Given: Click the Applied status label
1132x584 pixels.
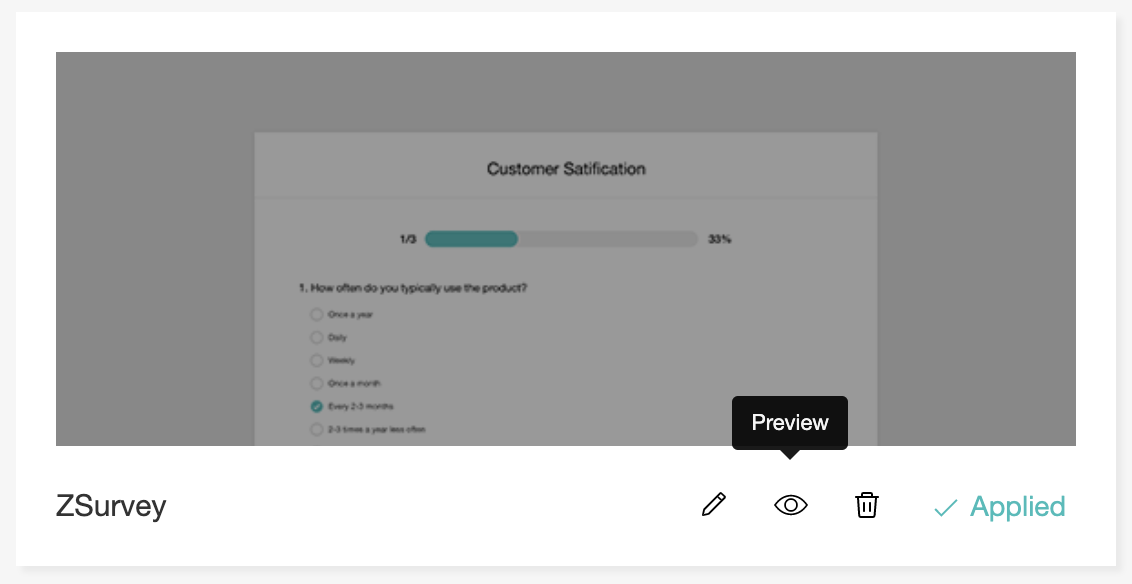Looking at the screenshot, I should click(x=1017, y=507).
